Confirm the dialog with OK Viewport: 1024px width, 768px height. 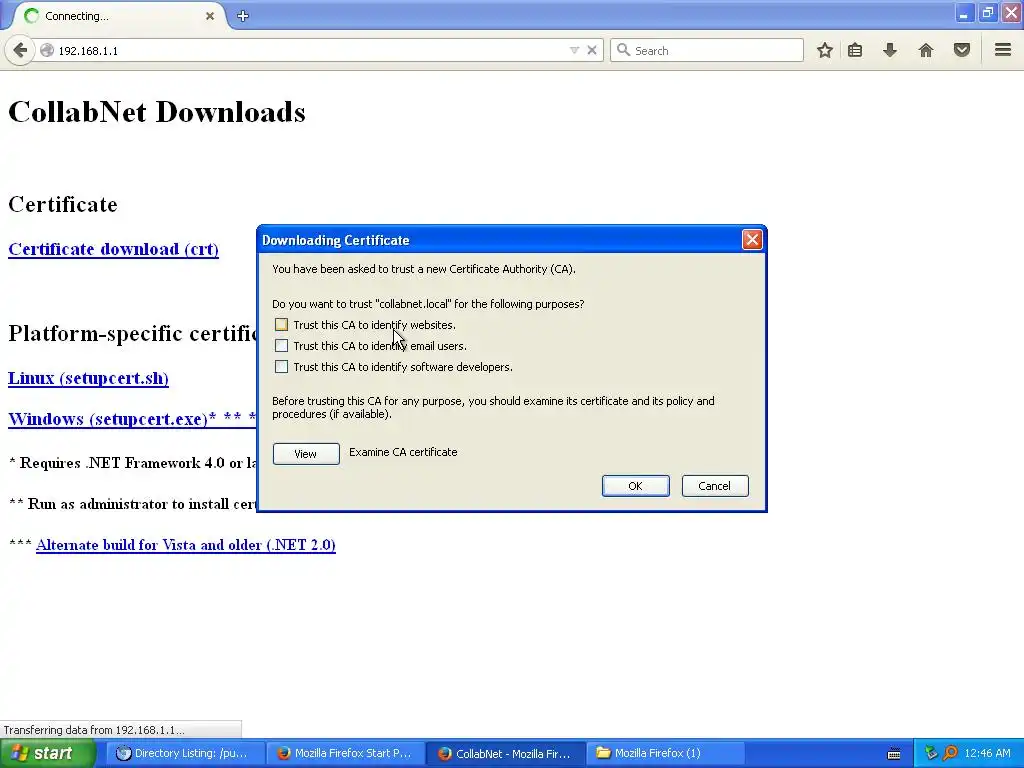(635, 486)
